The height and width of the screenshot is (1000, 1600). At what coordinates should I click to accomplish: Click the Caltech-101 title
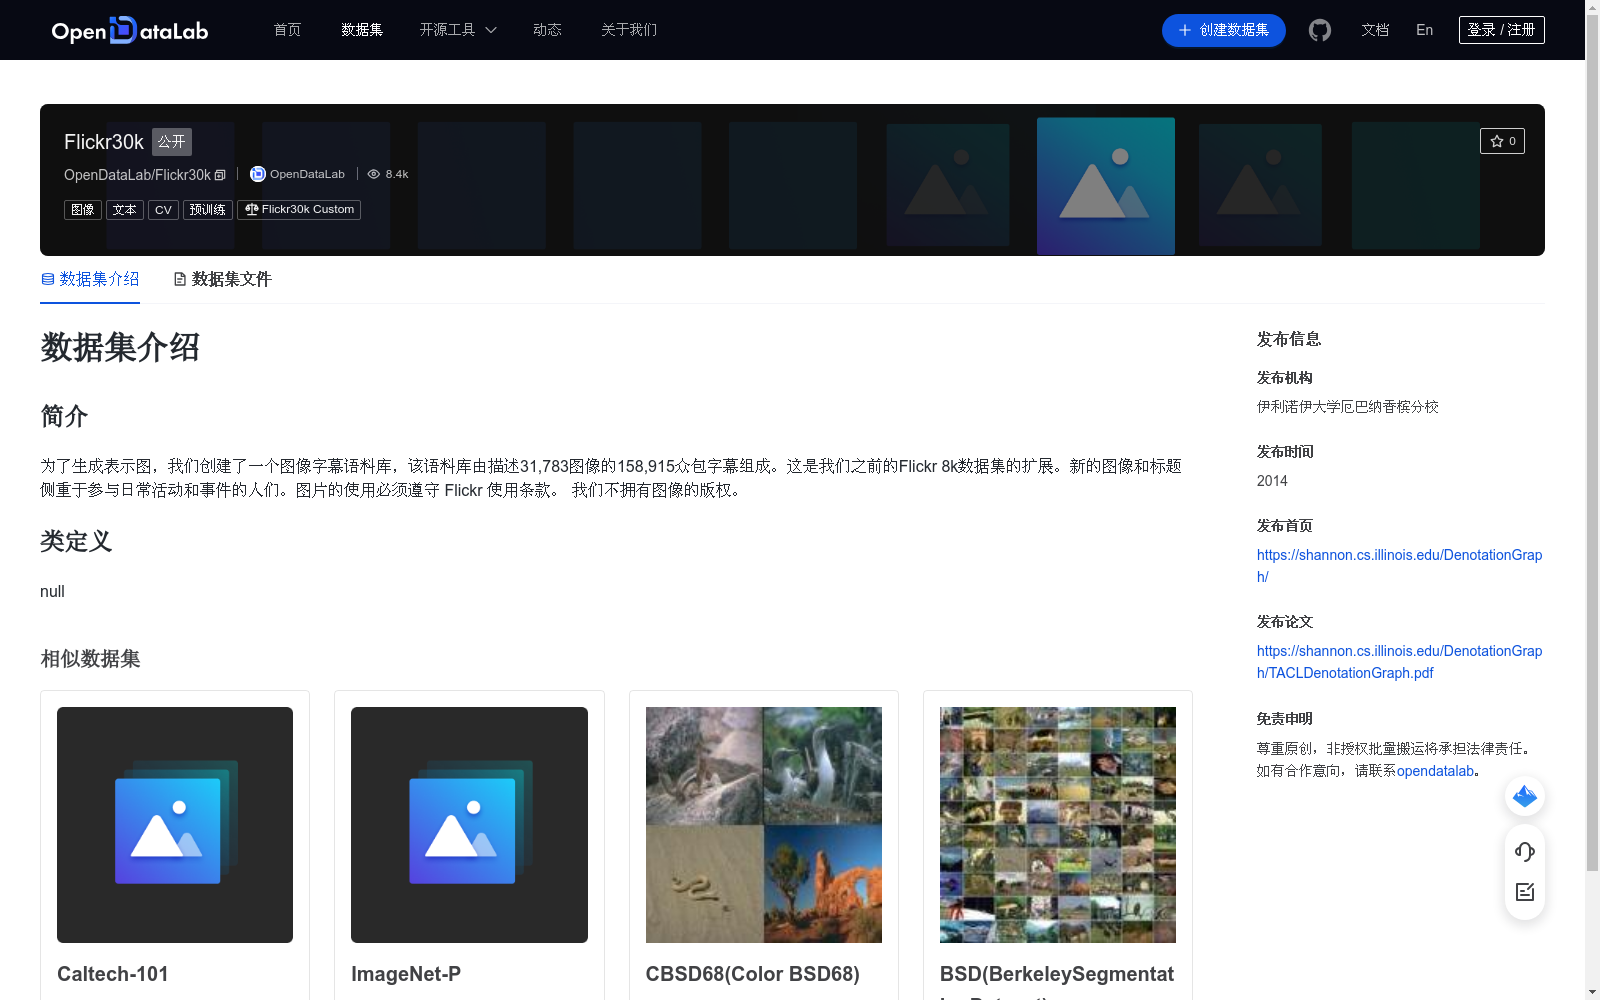click(x=113, y=974)
